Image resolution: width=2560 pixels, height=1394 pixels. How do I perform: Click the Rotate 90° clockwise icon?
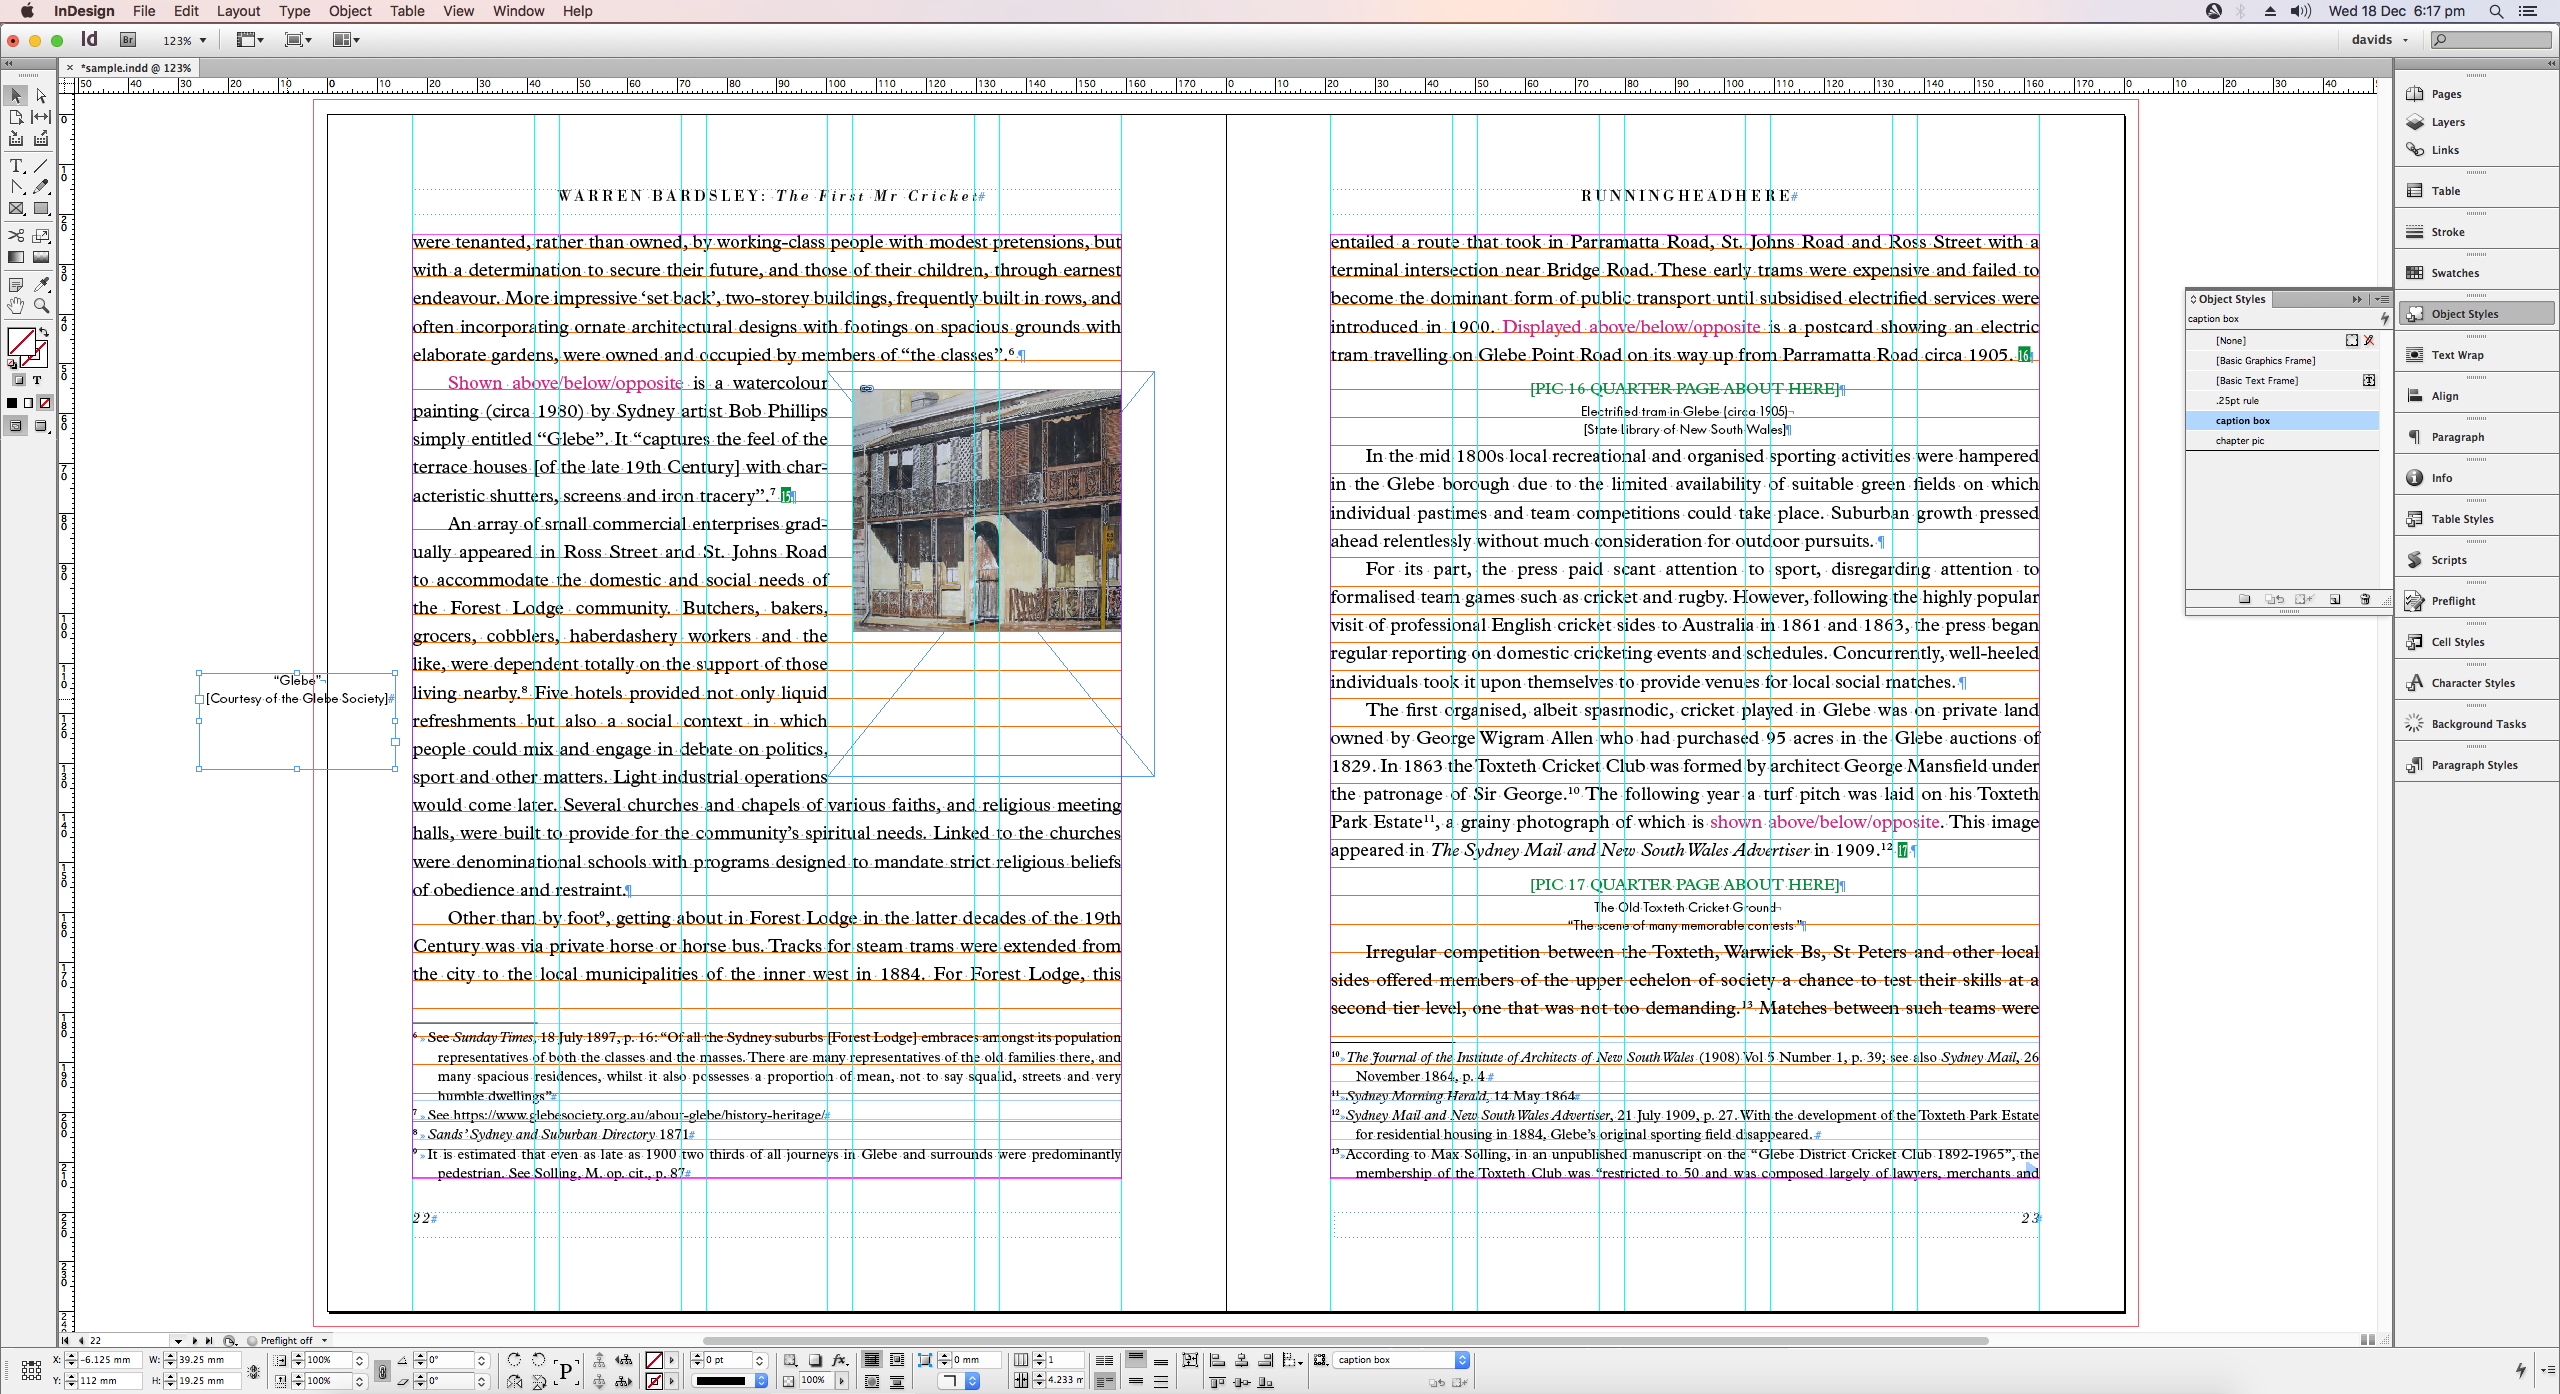pos(514,1360)
